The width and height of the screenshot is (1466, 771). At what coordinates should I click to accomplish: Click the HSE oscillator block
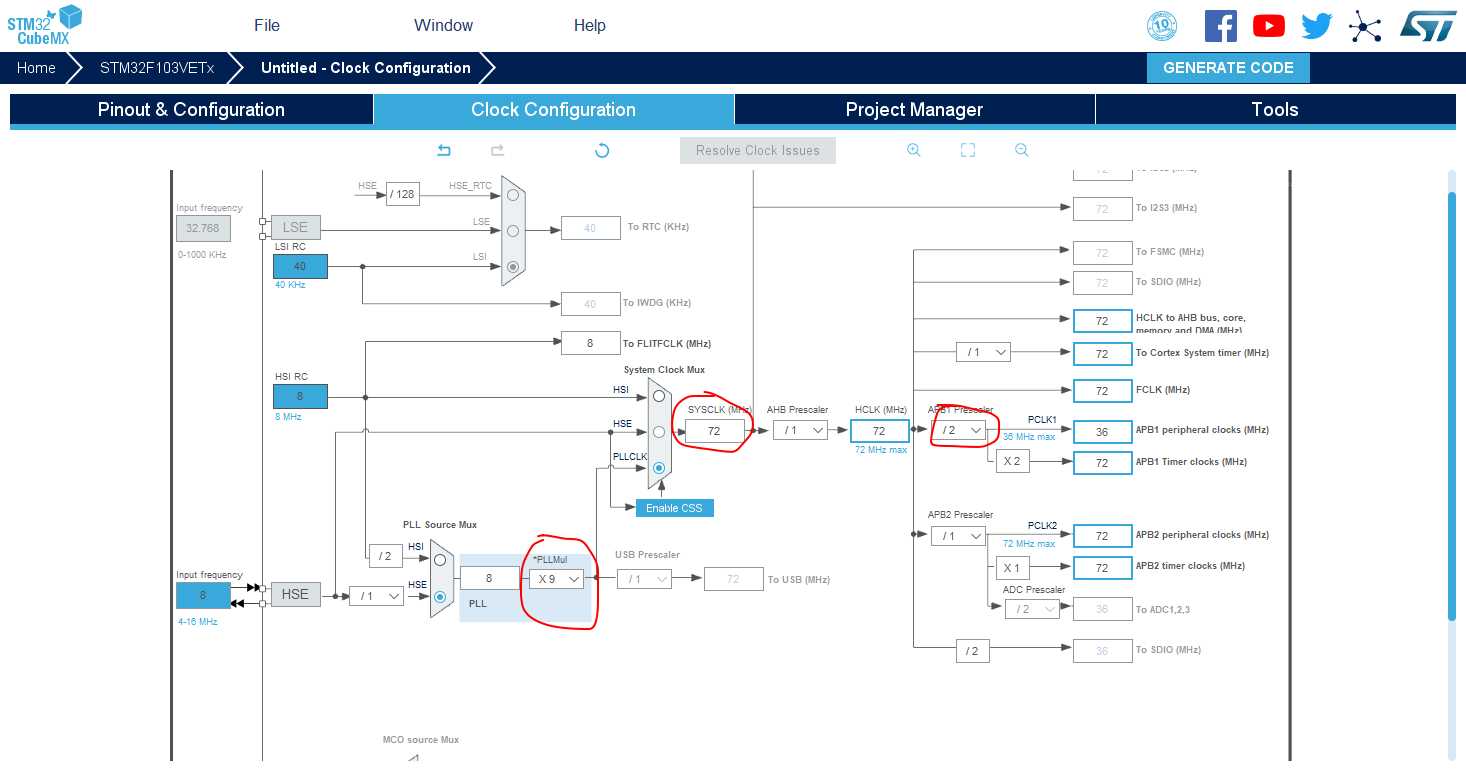point(295,594)
